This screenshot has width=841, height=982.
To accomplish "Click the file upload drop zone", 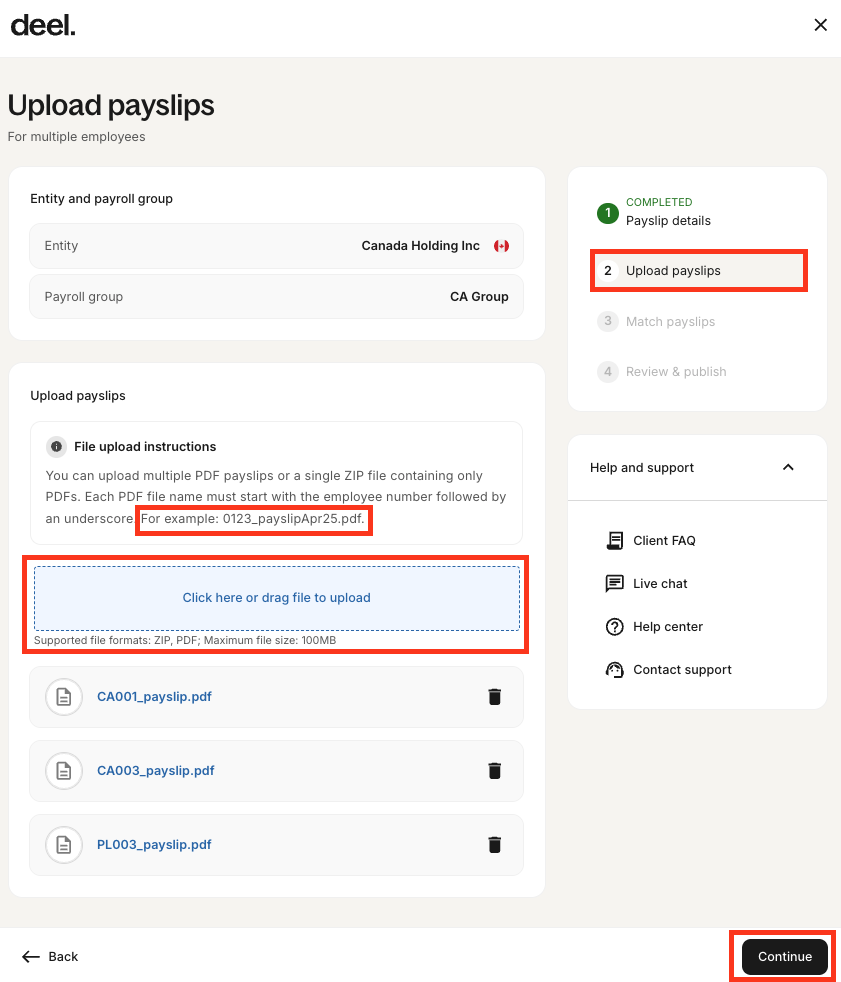I will coord(276,598).
